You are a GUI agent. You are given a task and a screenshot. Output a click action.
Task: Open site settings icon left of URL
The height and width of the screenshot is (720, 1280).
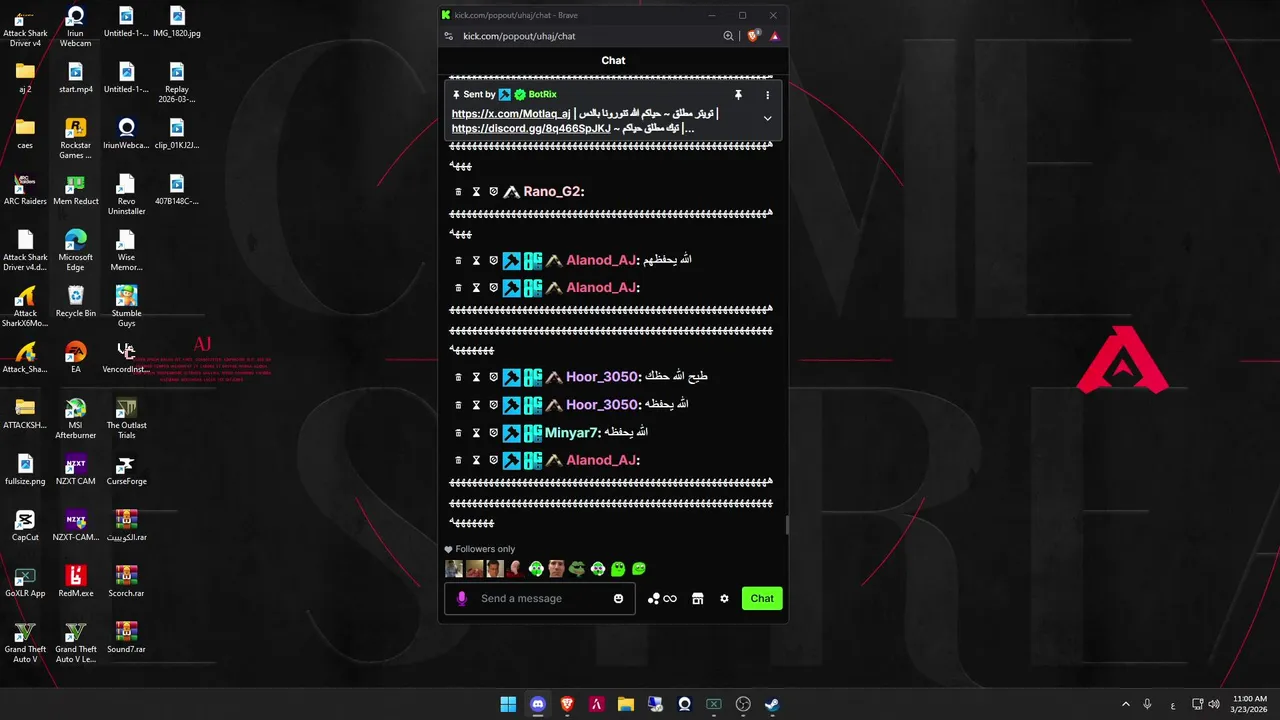coord(449,36)
